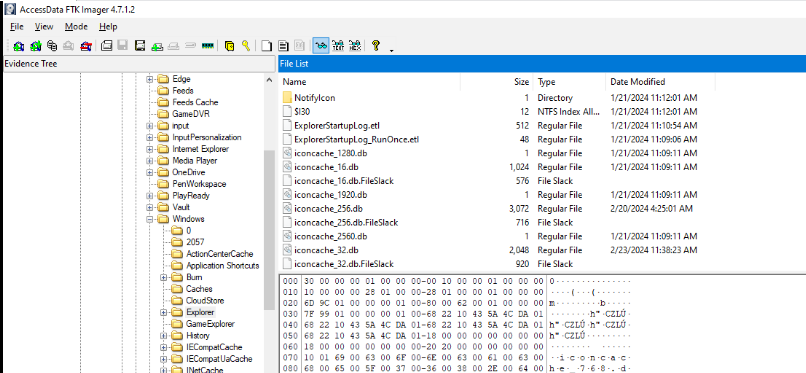Open the Mode menu
This screenshot has width=806, height=373.
76,27
